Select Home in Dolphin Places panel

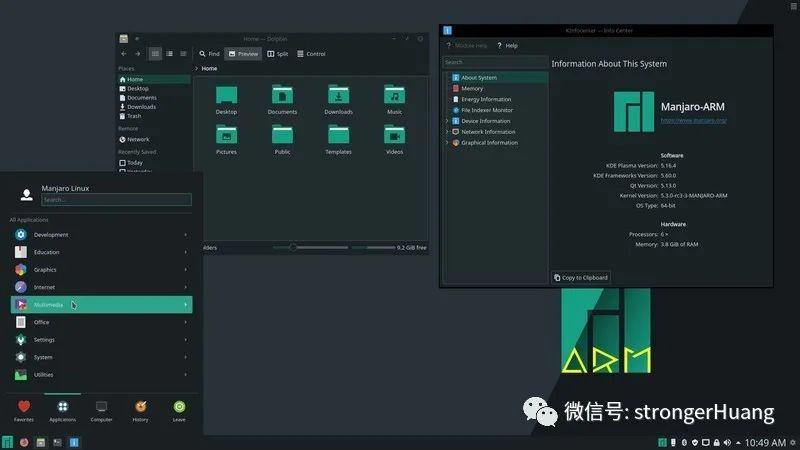154,79
